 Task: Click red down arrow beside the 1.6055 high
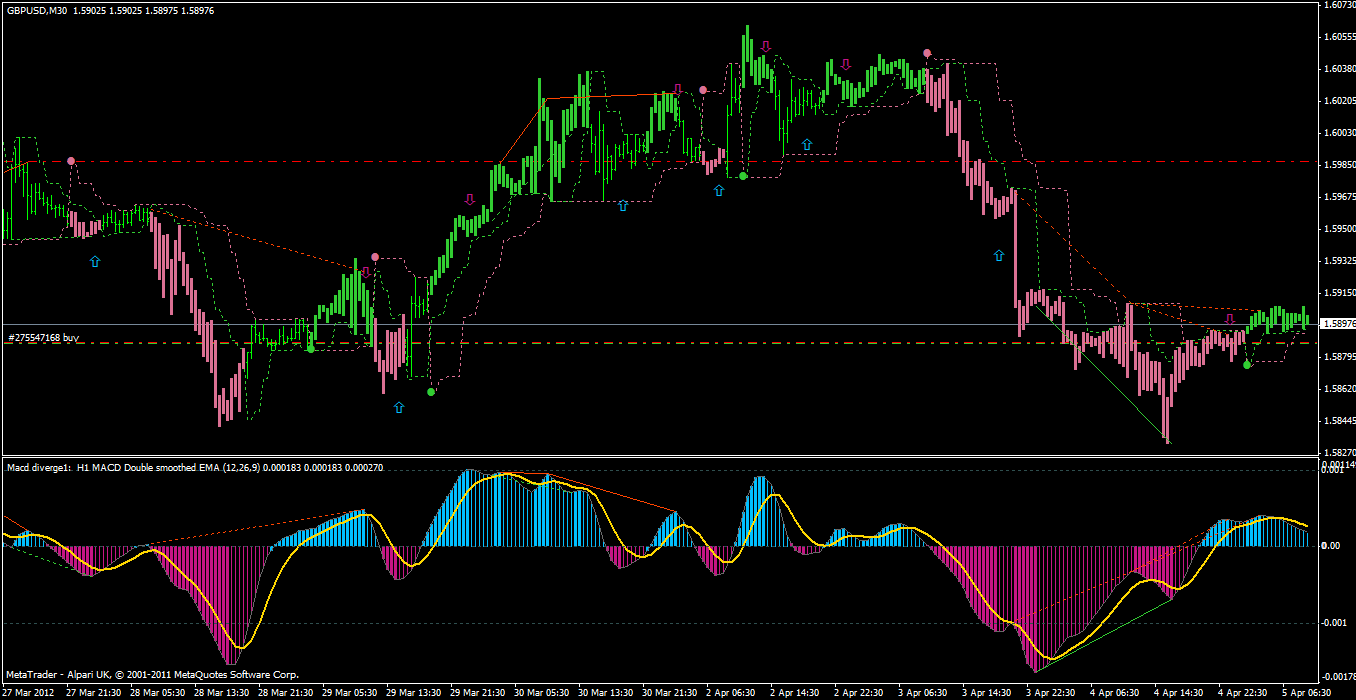coord(766,46)
